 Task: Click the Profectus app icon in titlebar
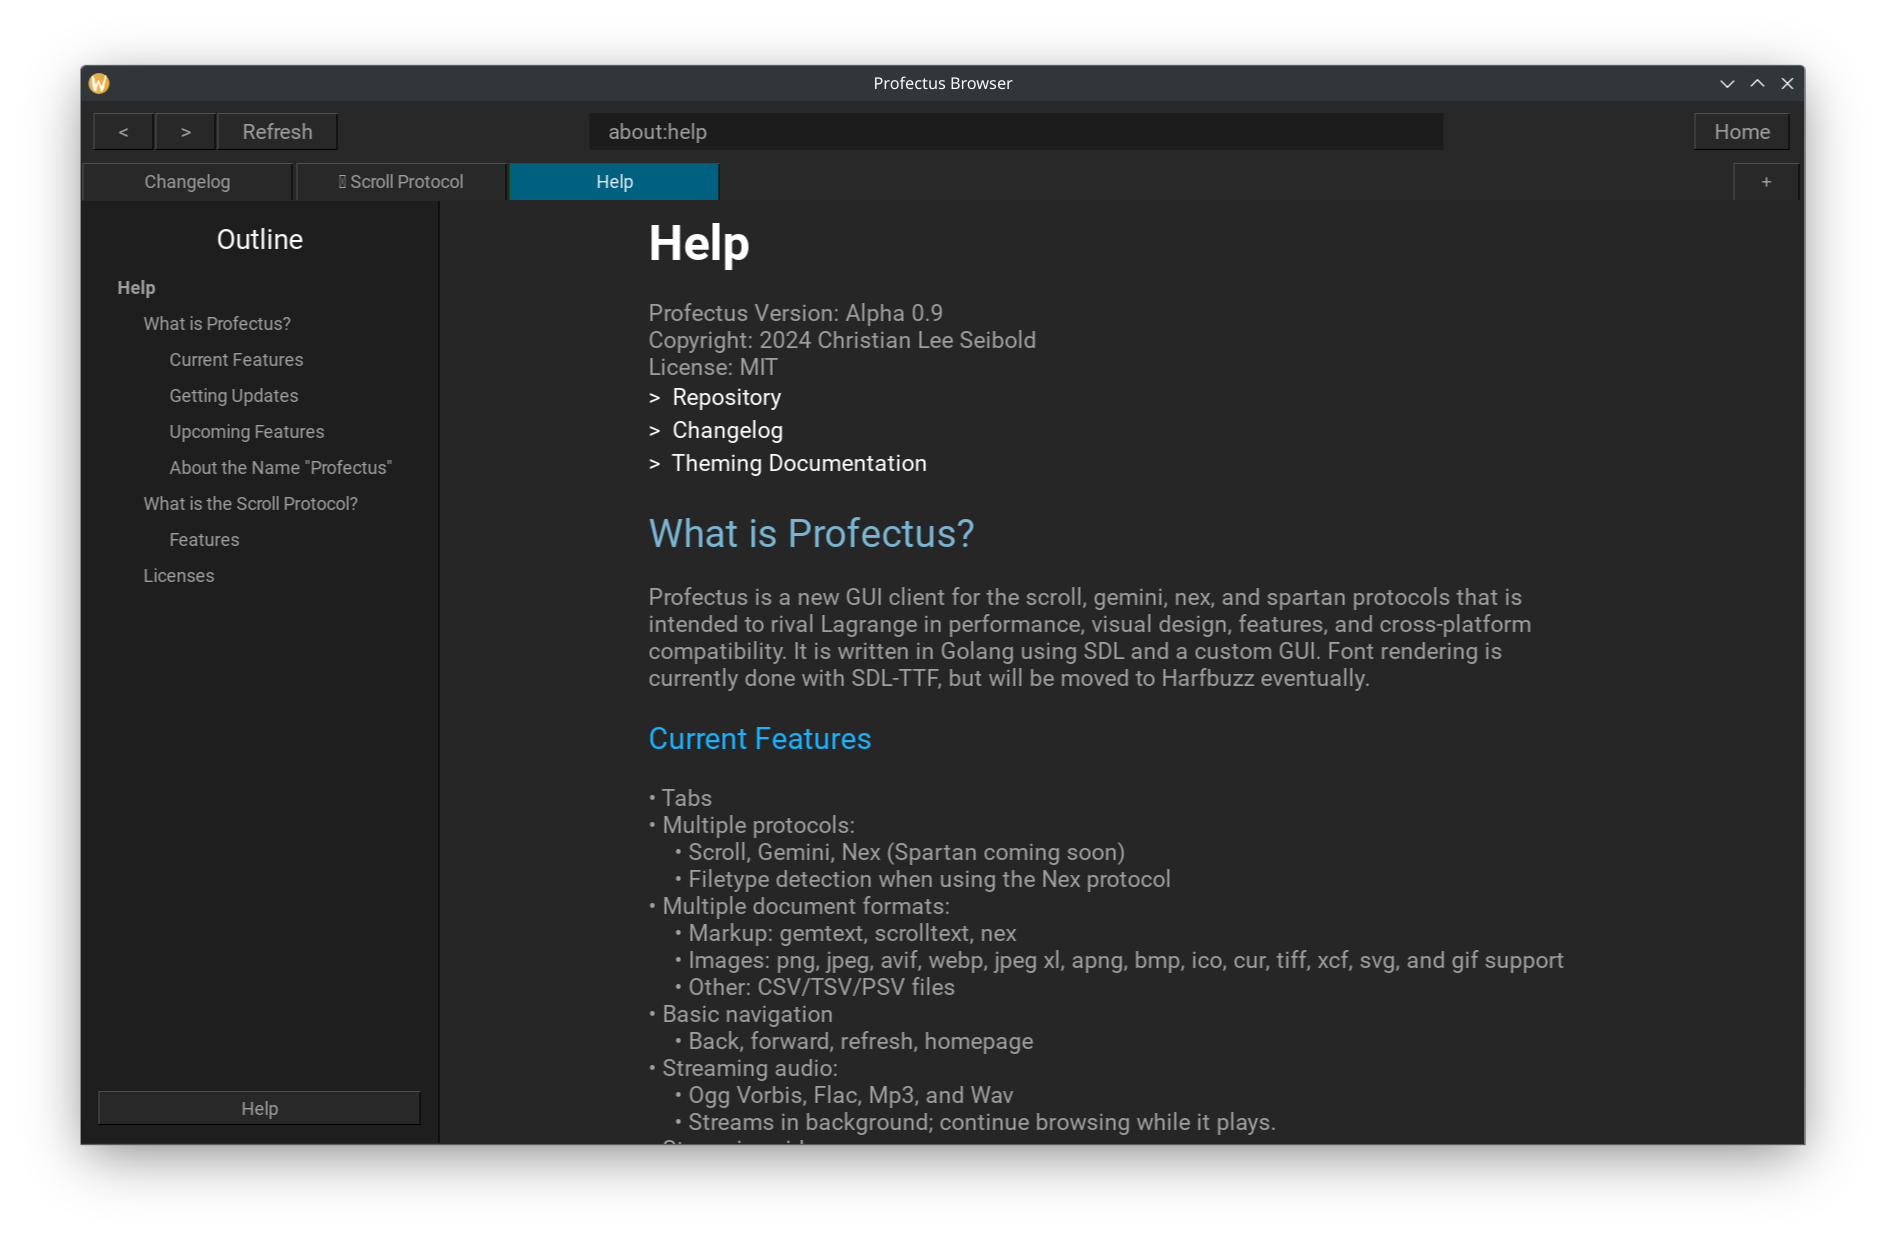(99, 84)
